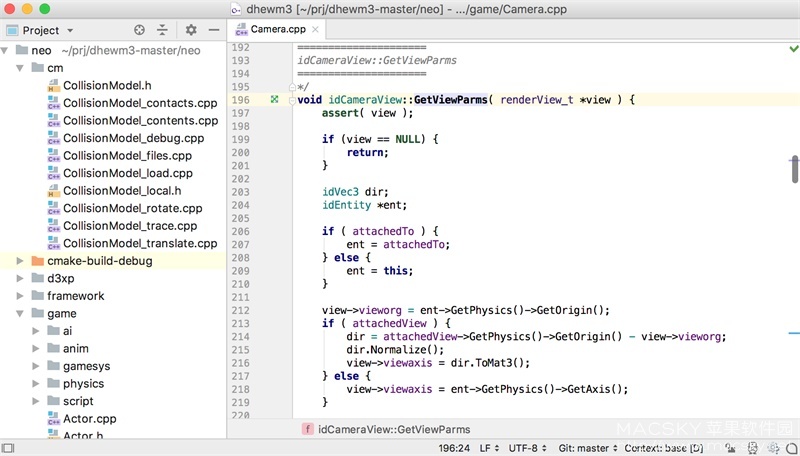Open the Git: master branch menu
Screen dimensions: 800x456
pos(588,448)
